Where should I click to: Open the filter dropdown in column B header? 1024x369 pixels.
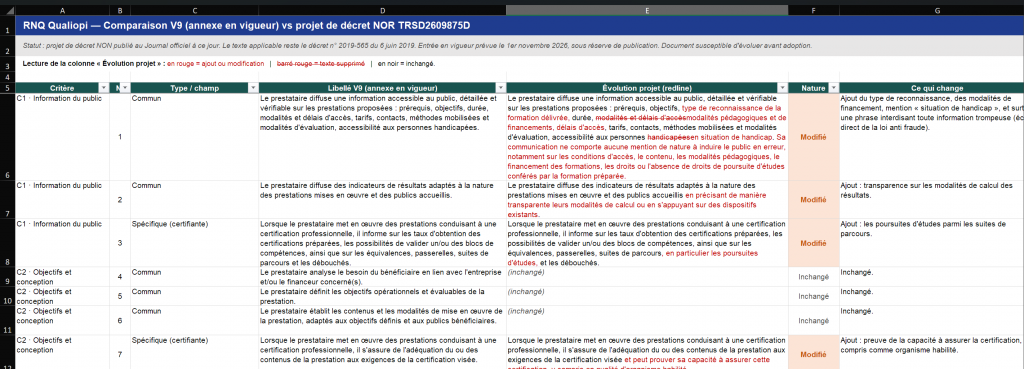click(x=125, y=88)
